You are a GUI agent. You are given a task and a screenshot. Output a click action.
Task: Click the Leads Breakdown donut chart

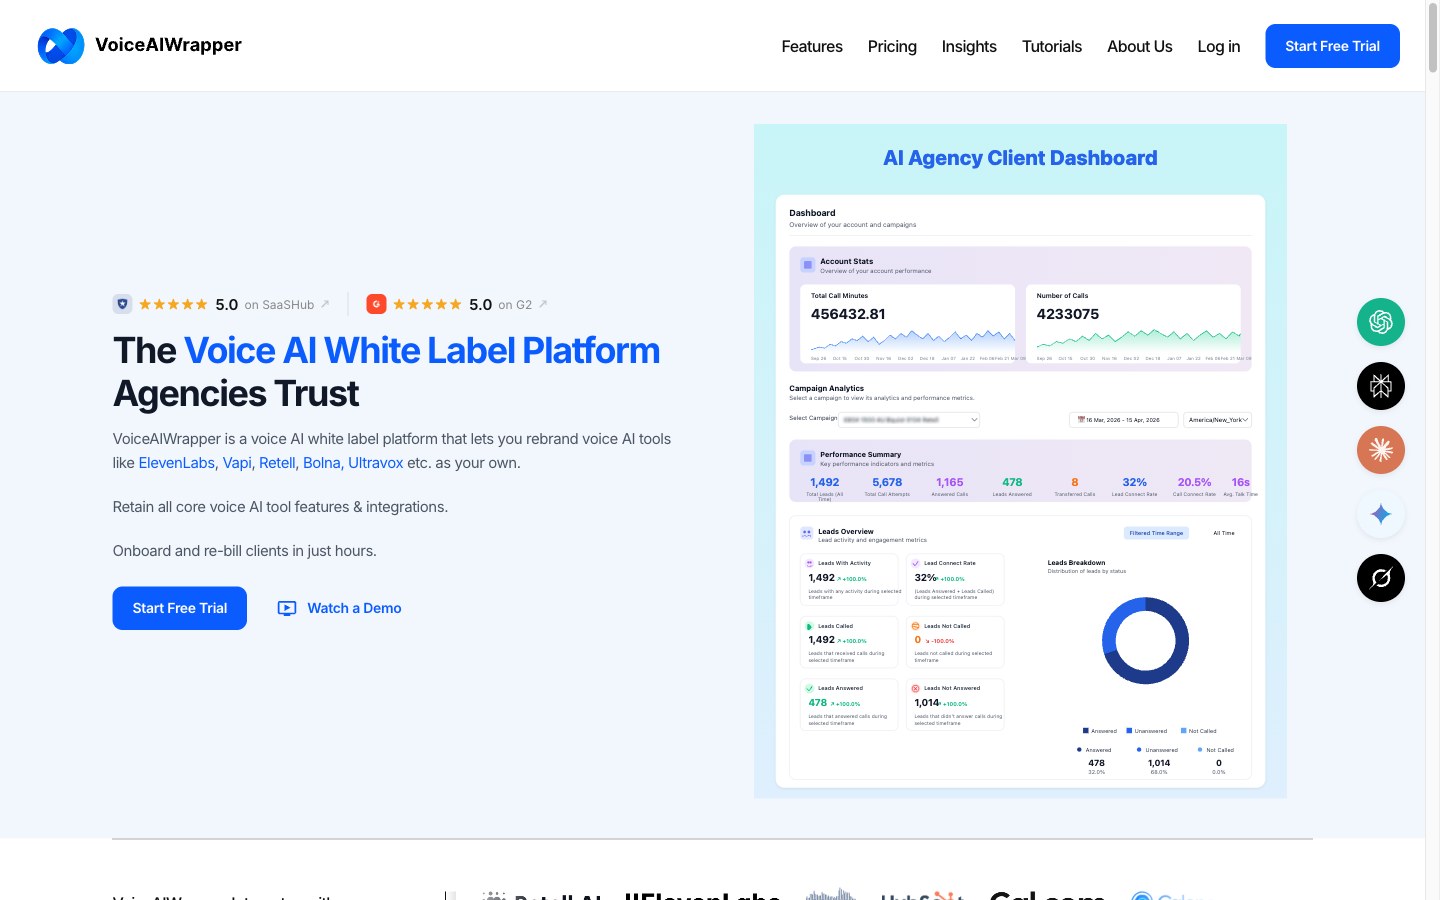tap(1145, 641)
